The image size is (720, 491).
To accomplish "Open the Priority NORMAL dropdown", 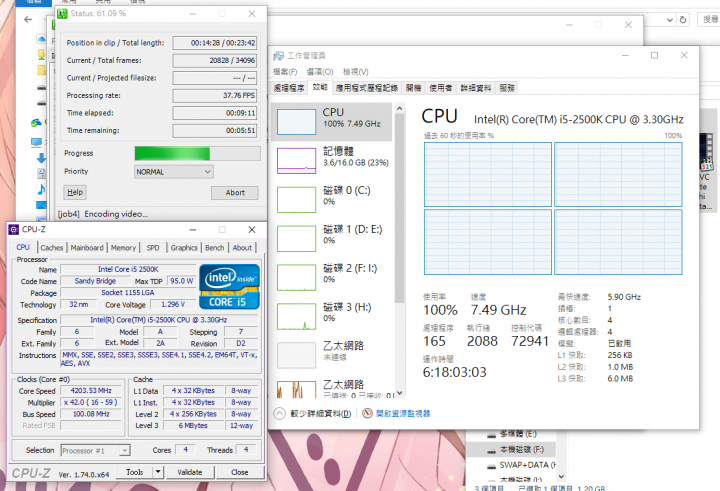I will tap(174, 172).
